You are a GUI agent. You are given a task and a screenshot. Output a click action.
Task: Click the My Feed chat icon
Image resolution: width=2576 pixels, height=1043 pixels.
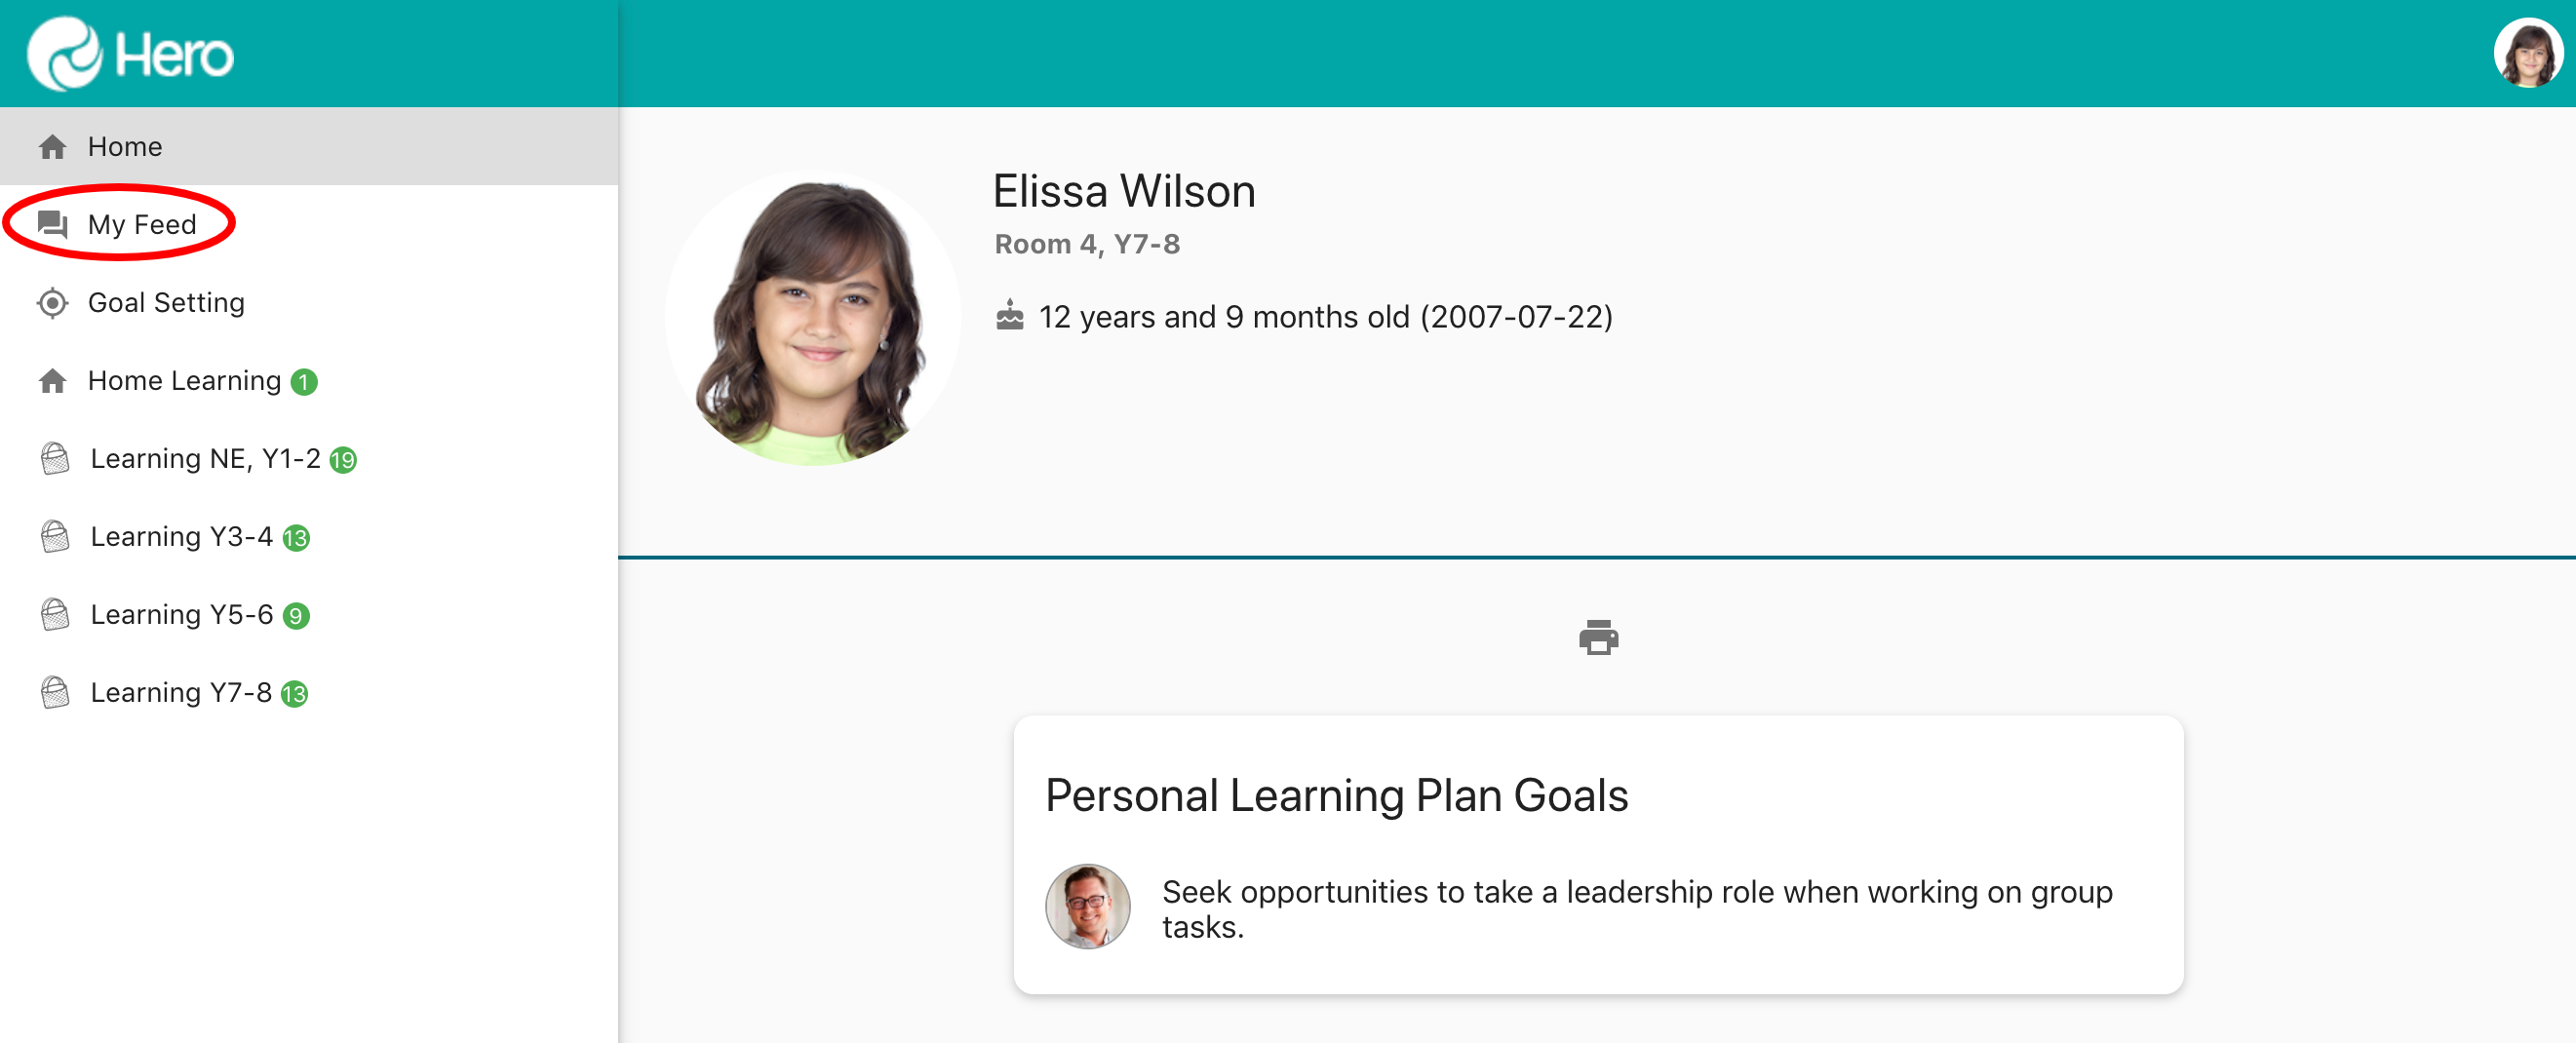pos(53,224)
